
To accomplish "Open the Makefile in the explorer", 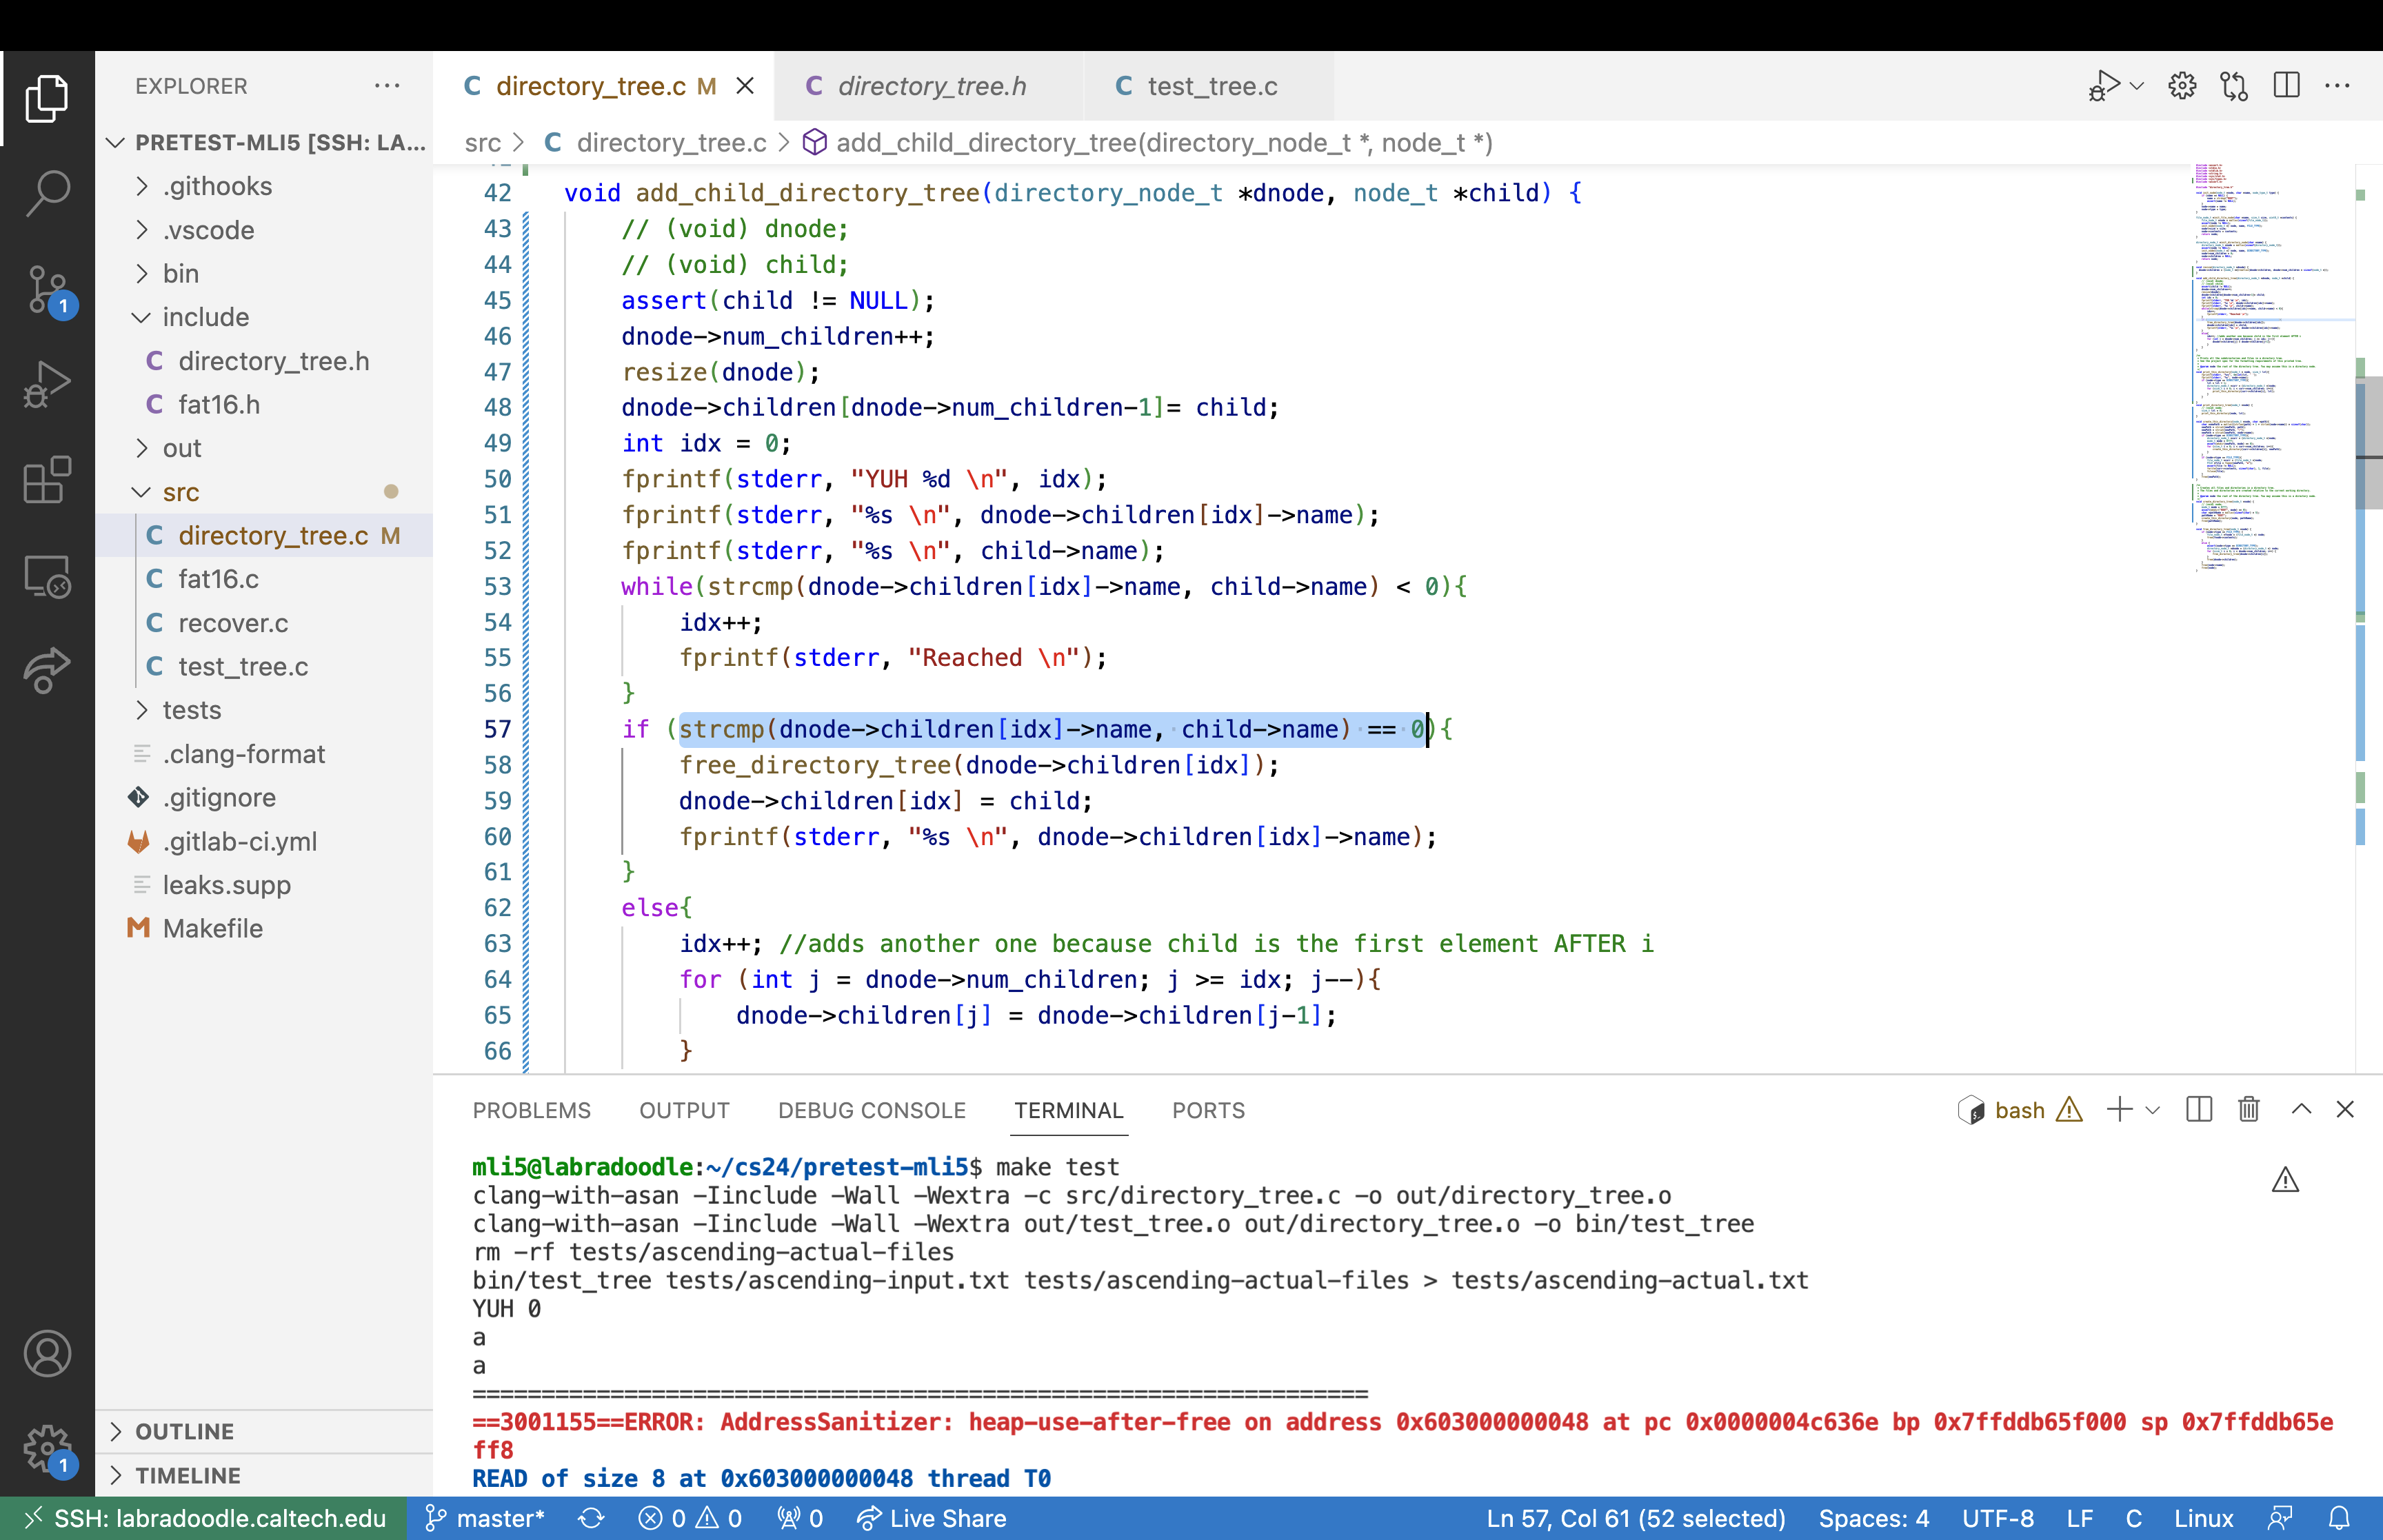I will pos(212,928).
